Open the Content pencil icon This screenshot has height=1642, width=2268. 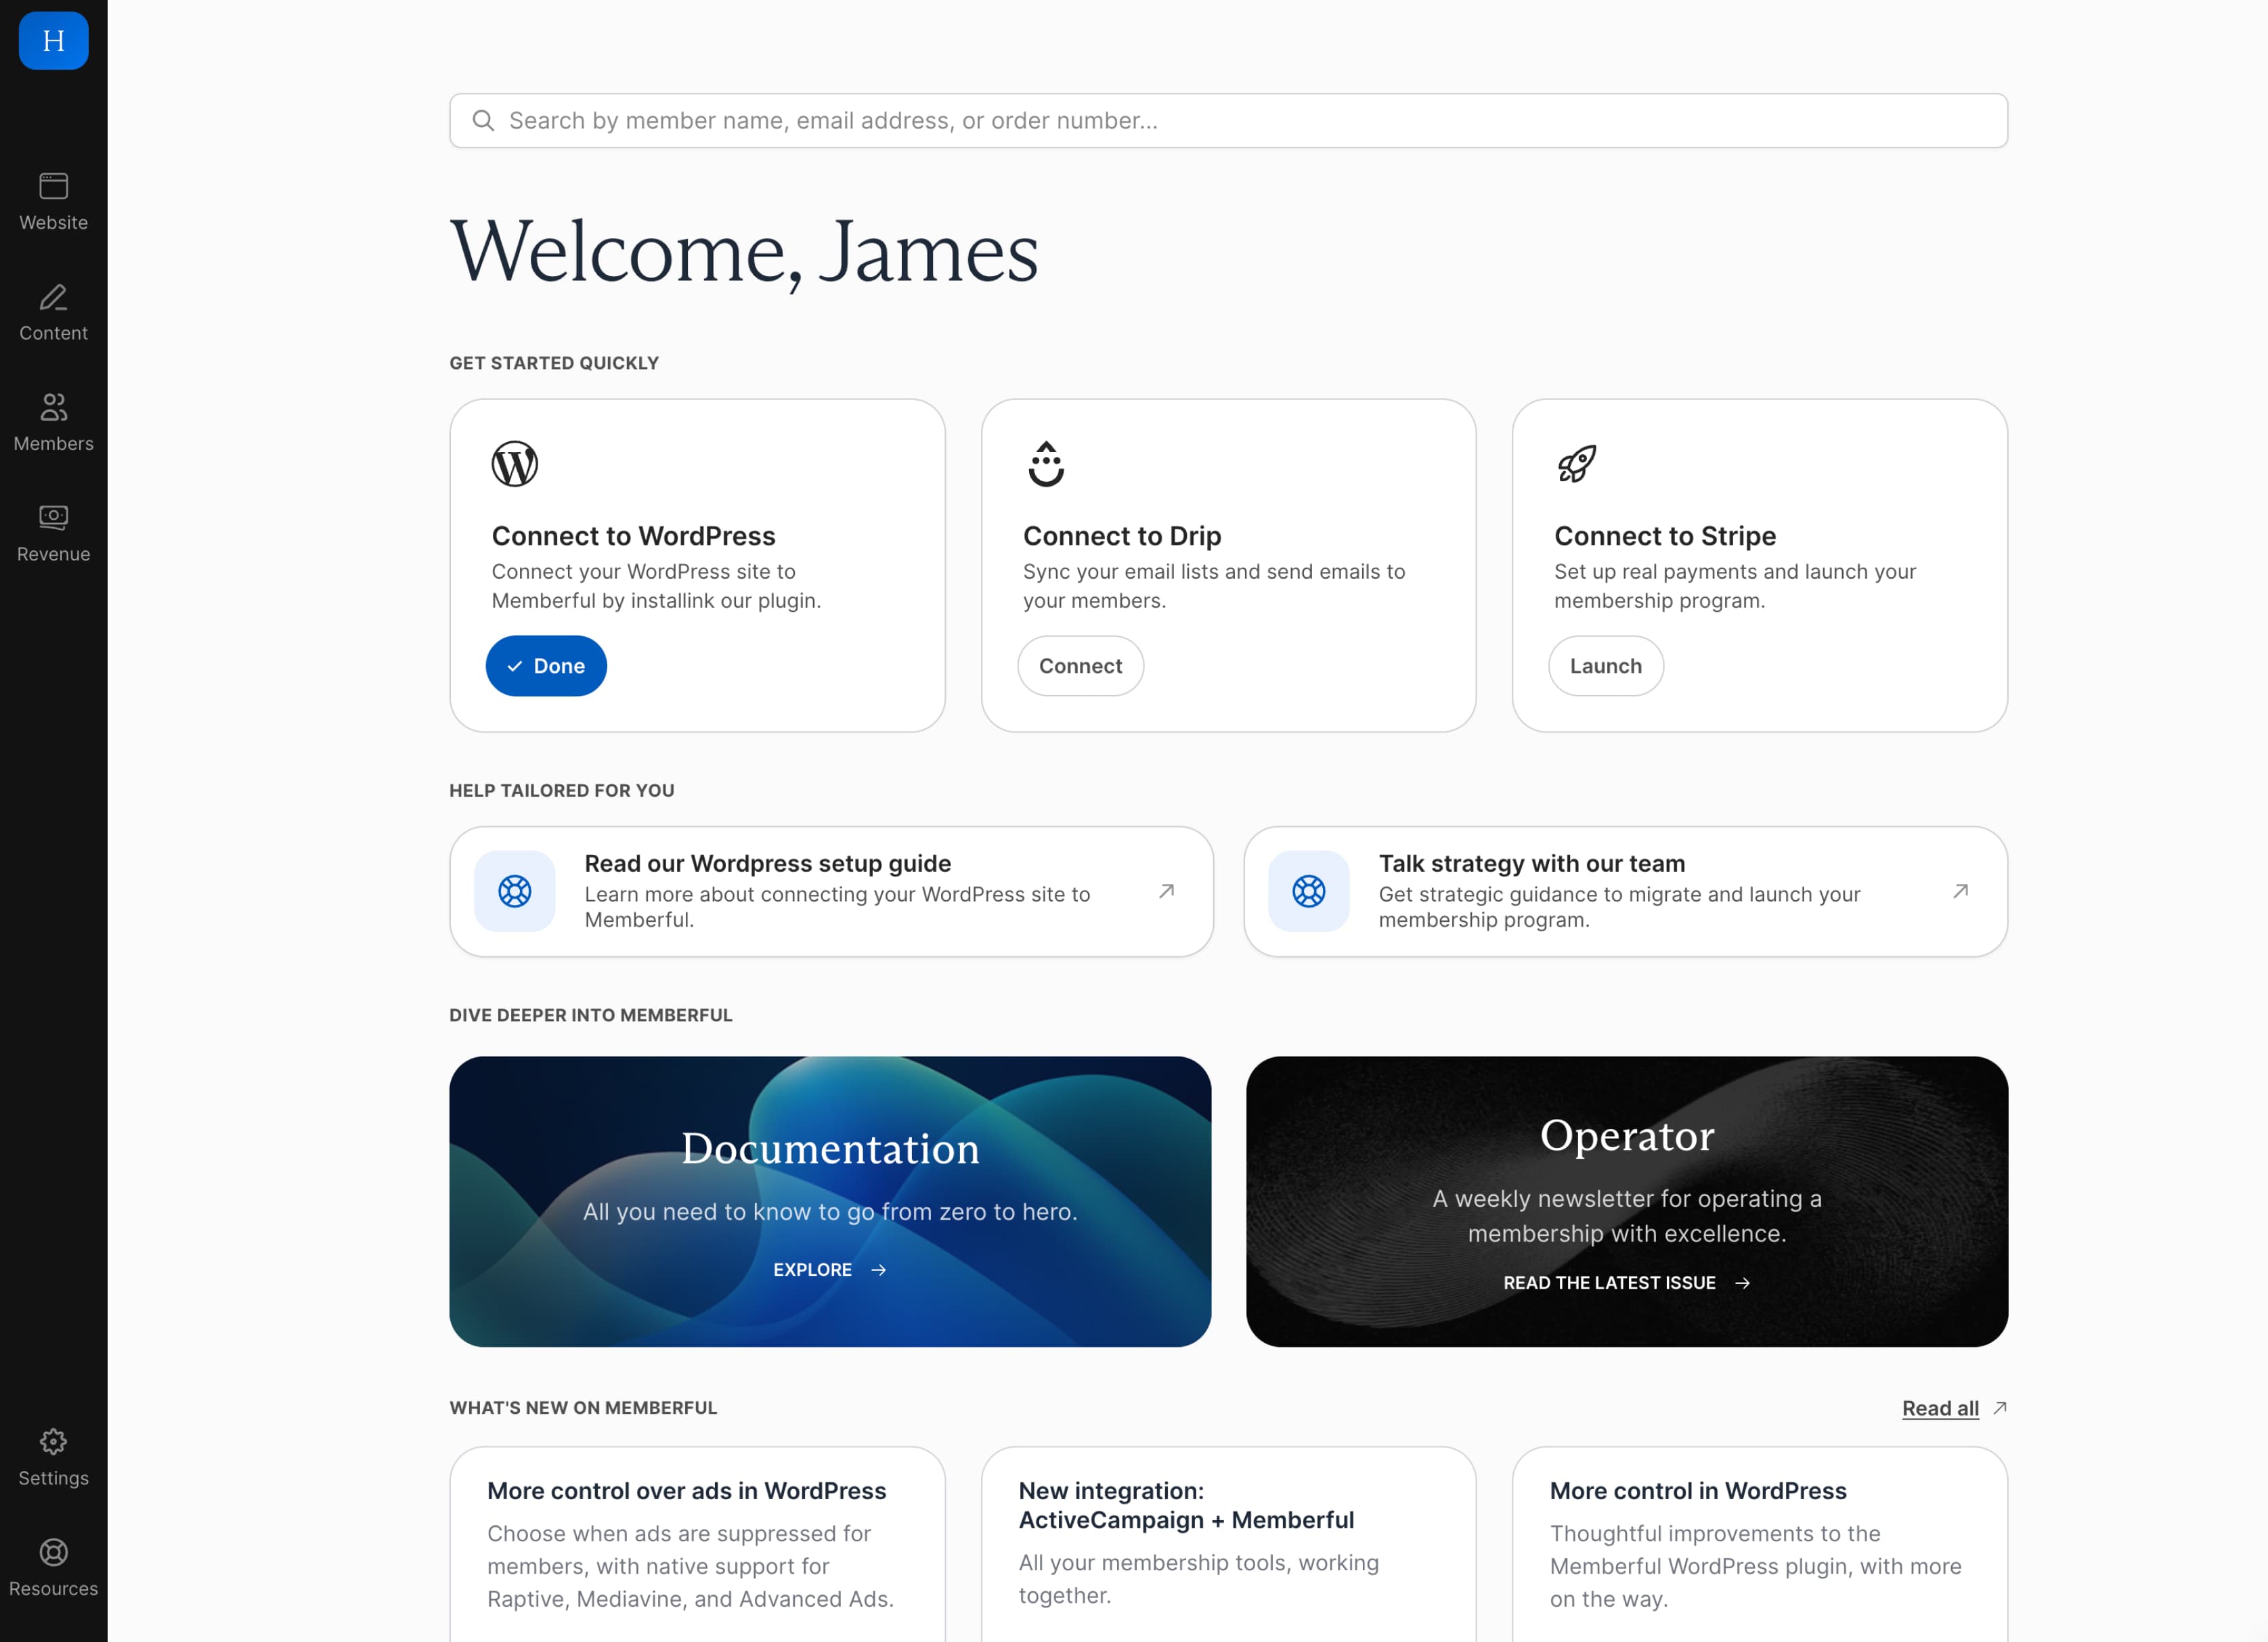click(53, 298)
